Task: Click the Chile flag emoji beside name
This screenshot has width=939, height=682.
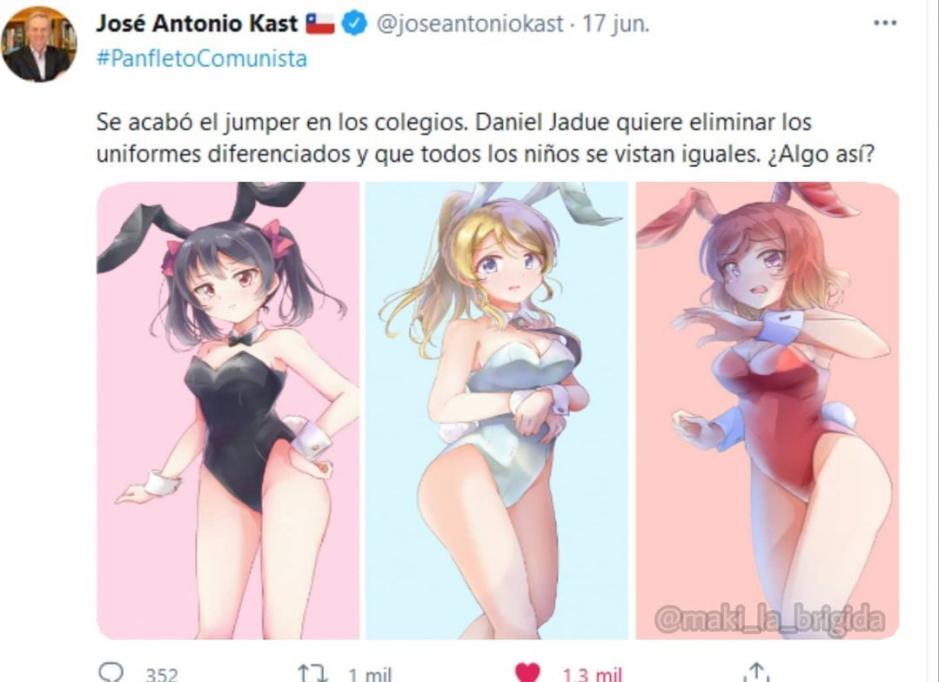Action: click(x=320, y=24)
